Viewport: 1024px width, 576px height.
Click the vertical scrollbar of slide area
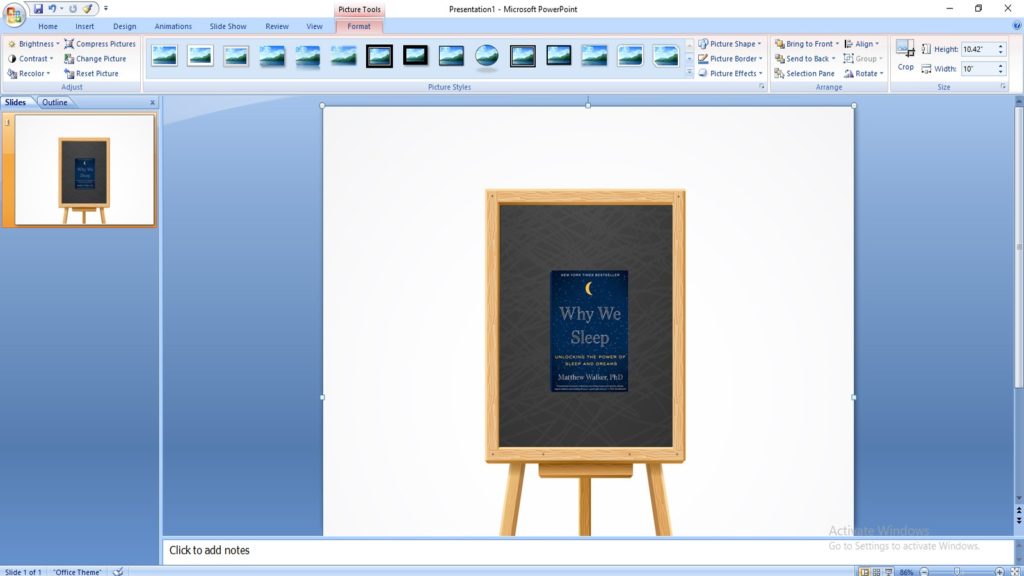(x=1019, y=248)
